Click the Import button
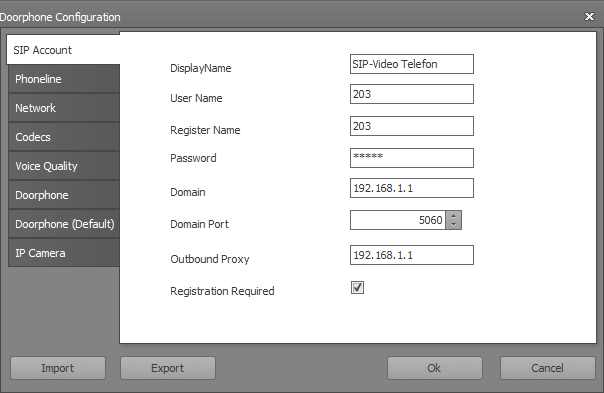Screen dimensions: 604x393 point(58,368)
